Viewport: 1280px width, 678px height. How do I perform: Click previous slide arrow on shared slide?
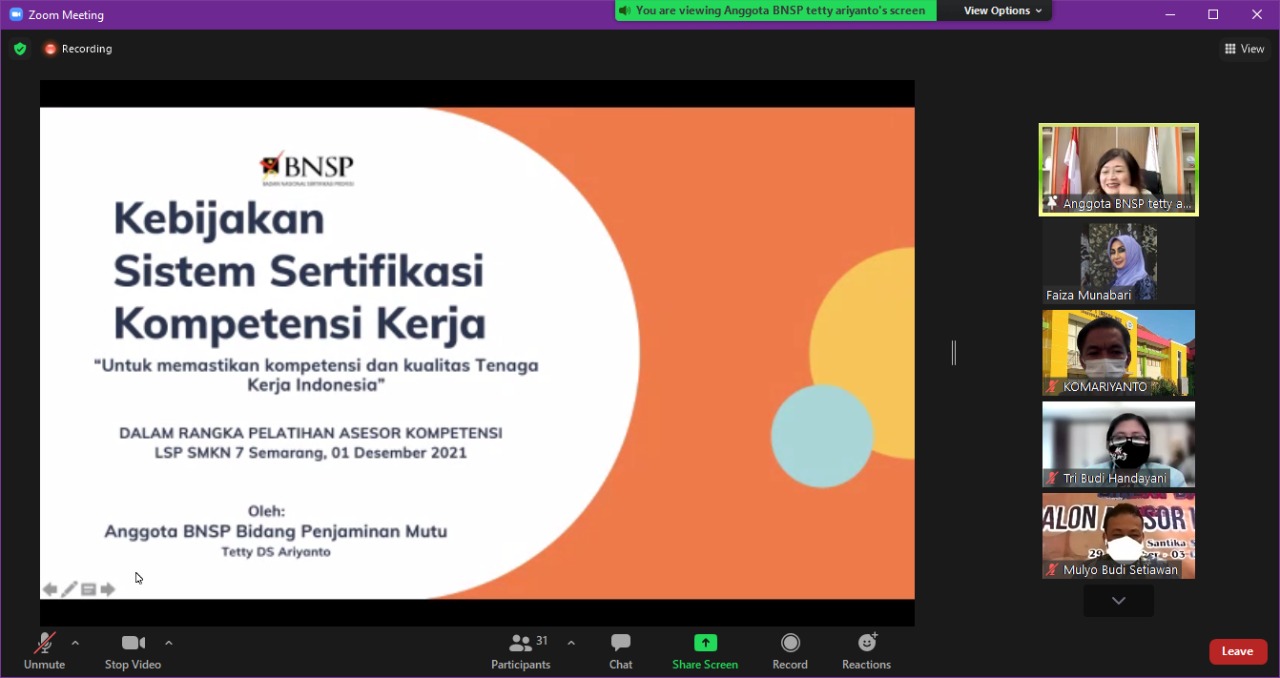click(50, 590)
